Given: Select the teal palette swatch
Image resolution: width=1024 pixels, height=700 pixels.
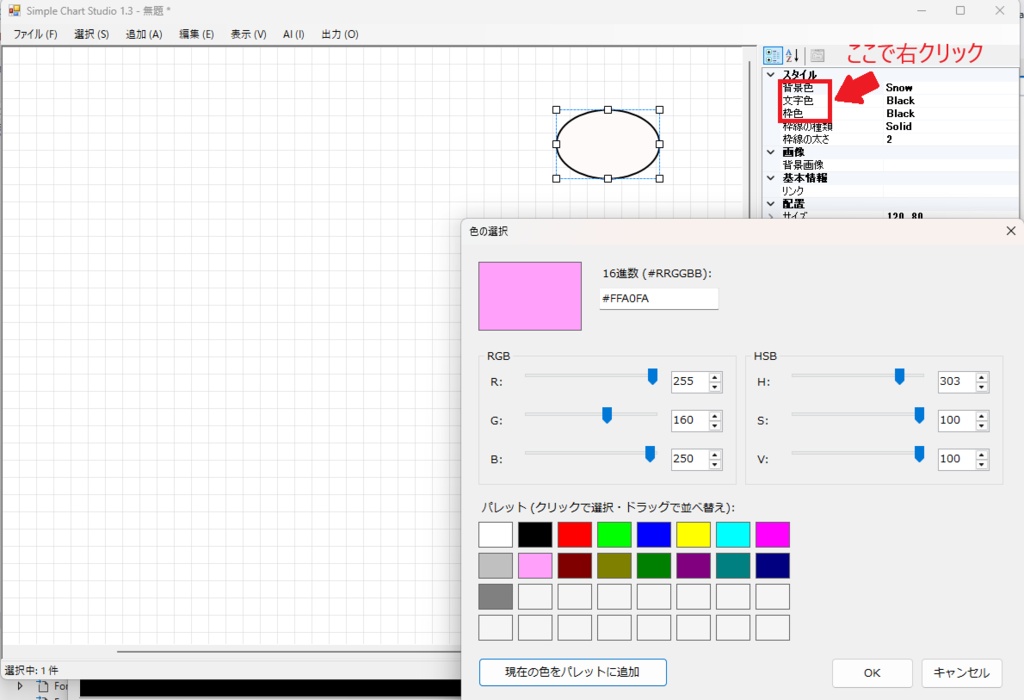Looking at the screenshot, I should (x=733, y=565).
